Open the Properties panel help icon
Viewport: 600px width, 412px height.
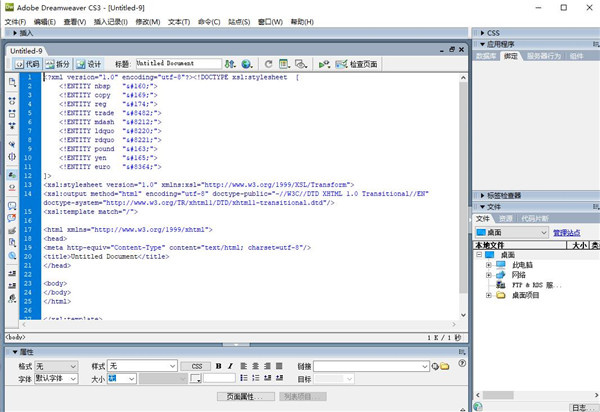click(x=462, y=363)
